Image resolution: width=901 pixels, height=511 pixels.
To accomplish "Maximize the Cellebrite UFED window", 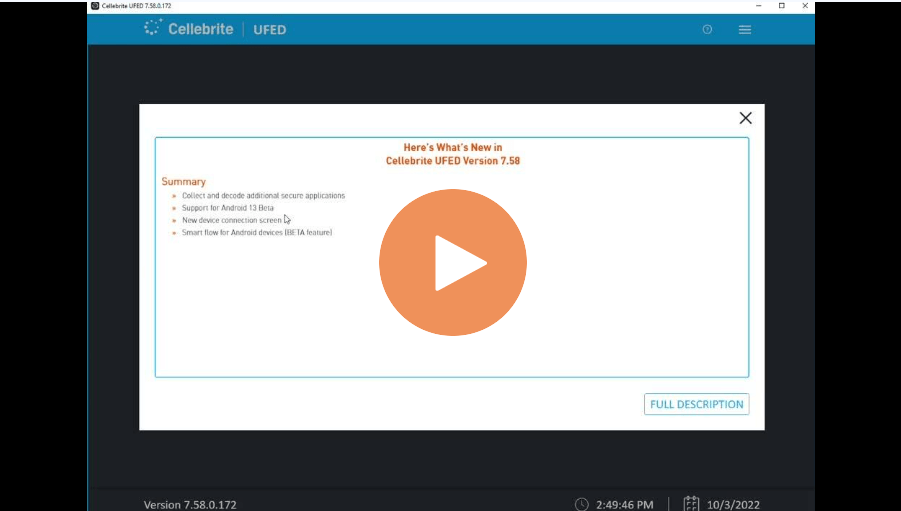I will pos(781,6).
